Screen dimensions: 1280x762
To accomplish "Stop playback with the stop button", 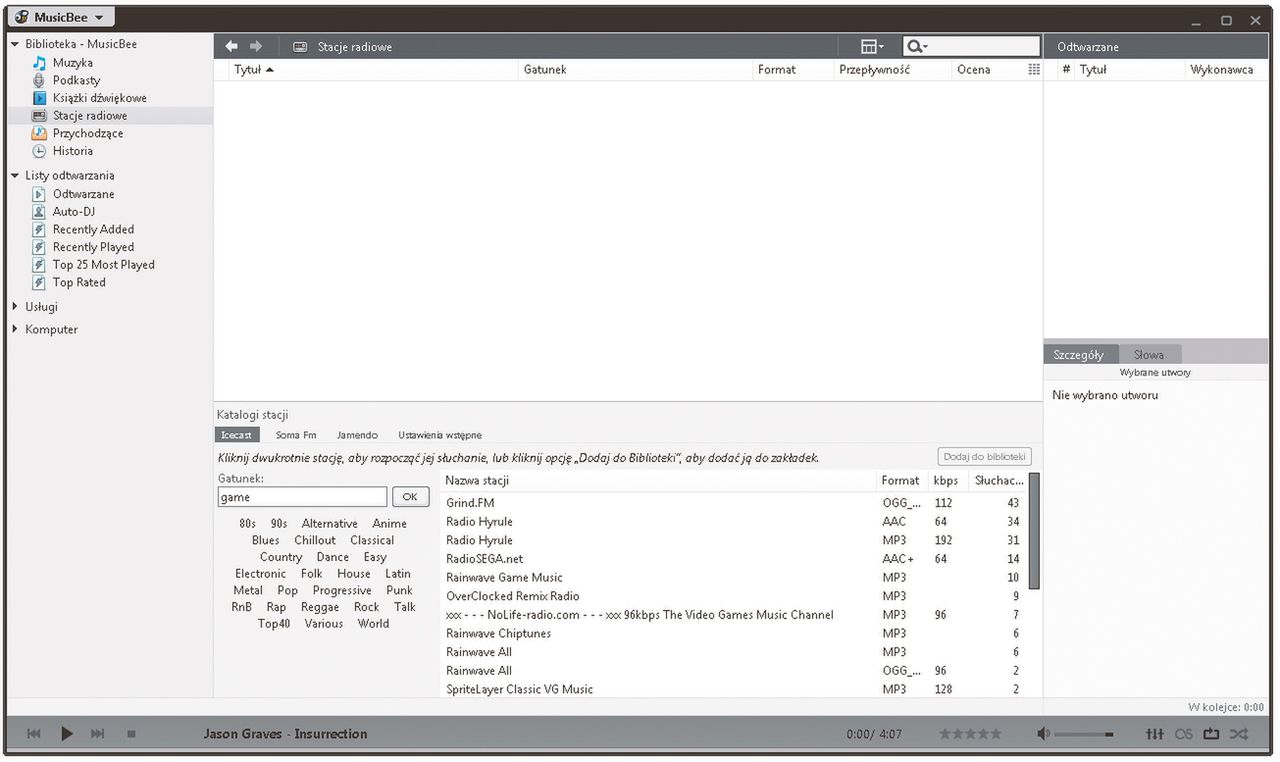I will click(x=131, y=734).
